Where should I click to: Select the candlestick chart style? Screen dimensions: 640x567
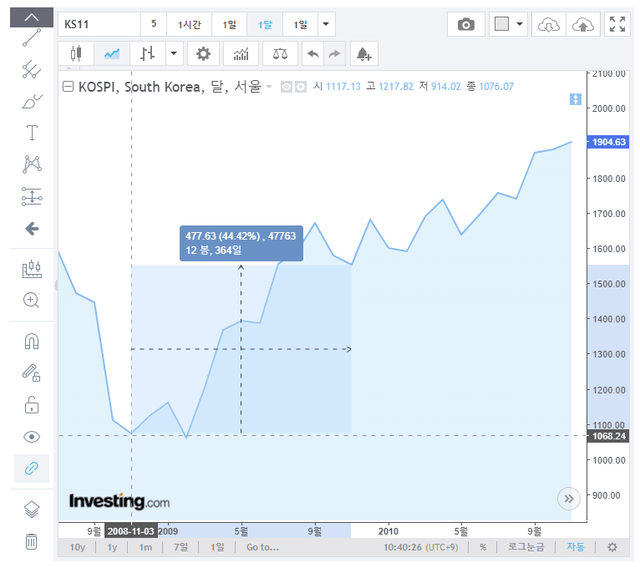click(x=76, y=54)
